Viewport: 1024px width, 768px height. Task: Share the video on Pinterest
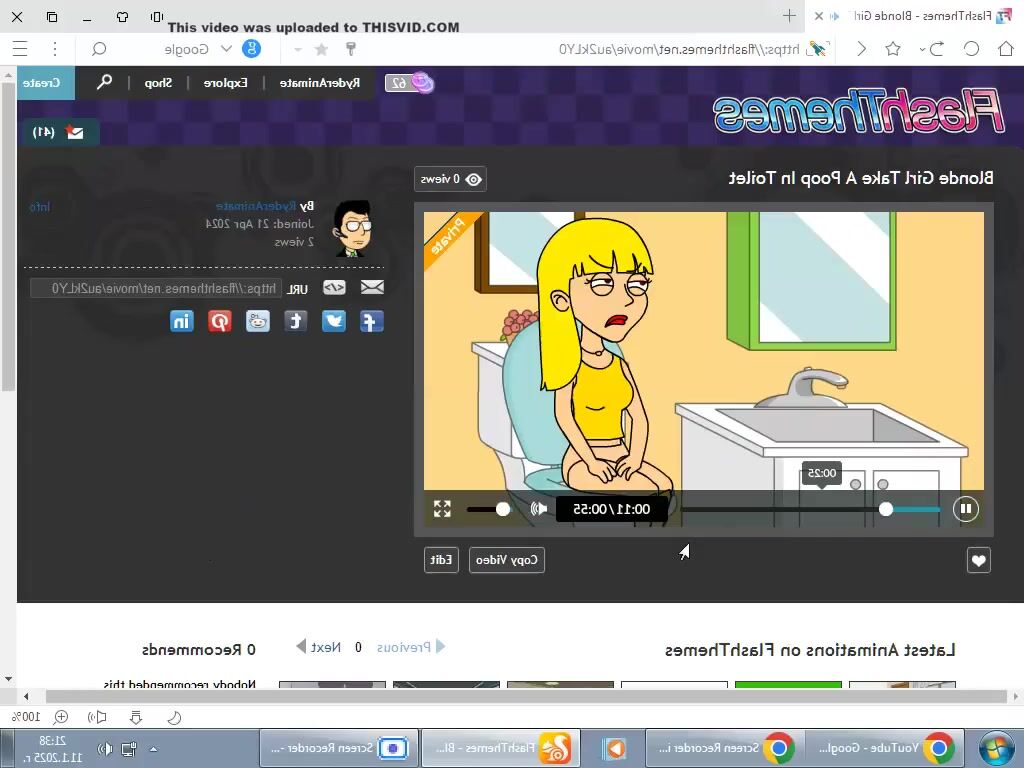click(220, 321)
